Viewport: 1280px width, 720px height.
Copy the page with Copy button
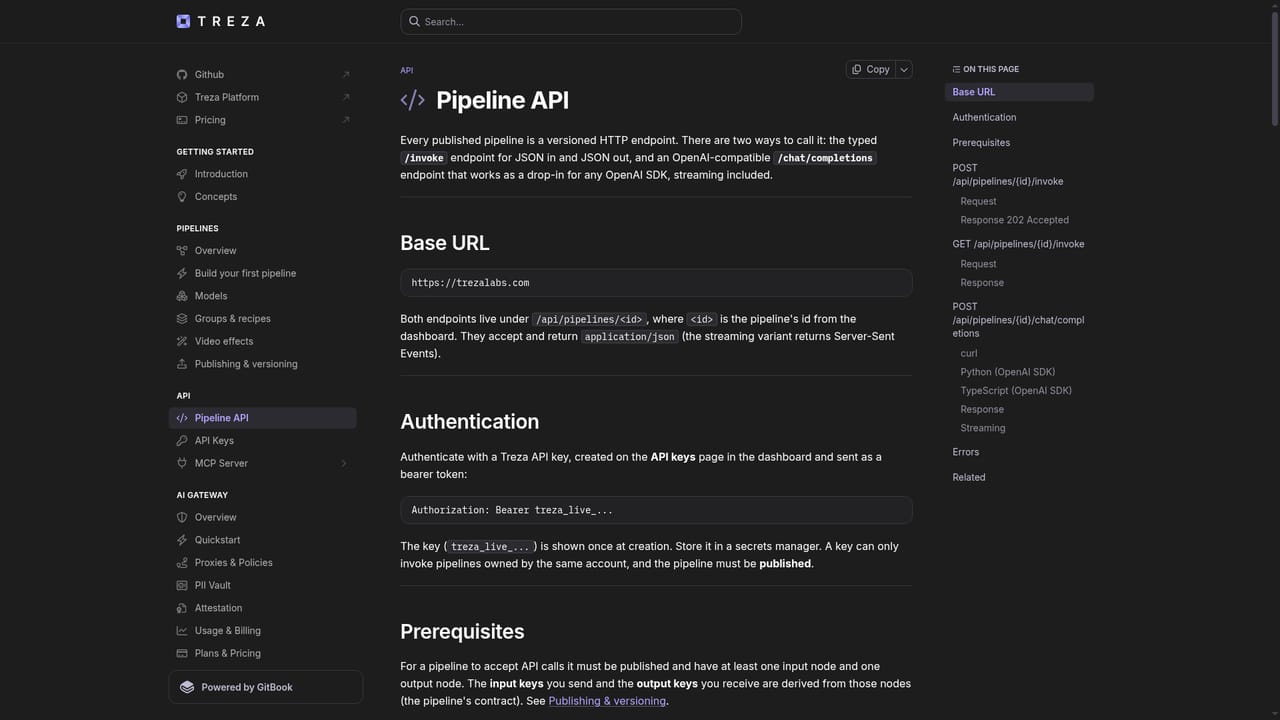tap(871, 69)
